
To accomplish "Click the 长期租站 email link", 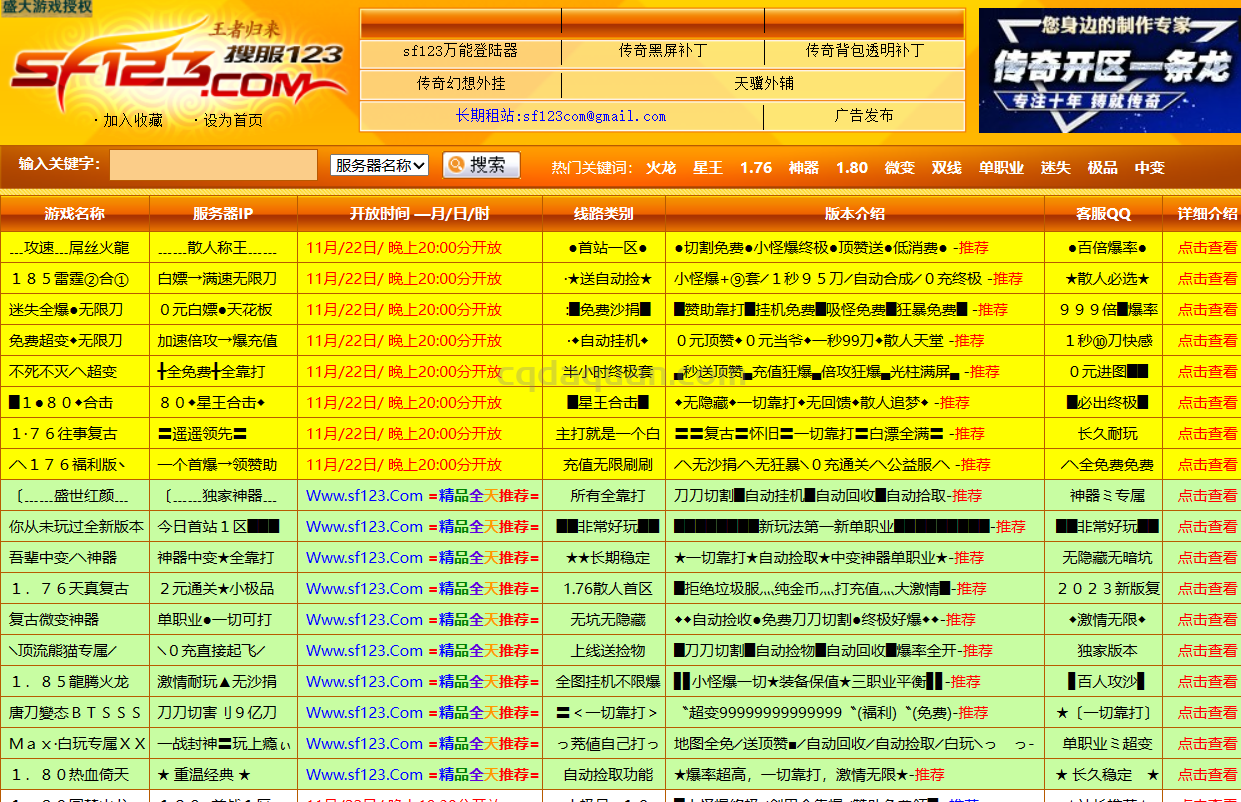I will point(561,116).
